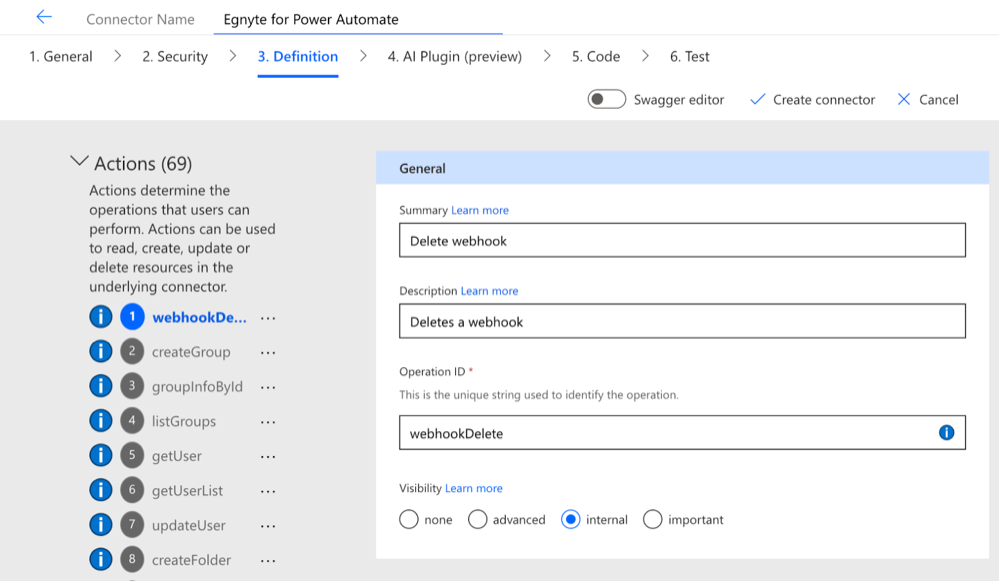
Task: Select groupInfoById action
Action: (x=197, y=387)
